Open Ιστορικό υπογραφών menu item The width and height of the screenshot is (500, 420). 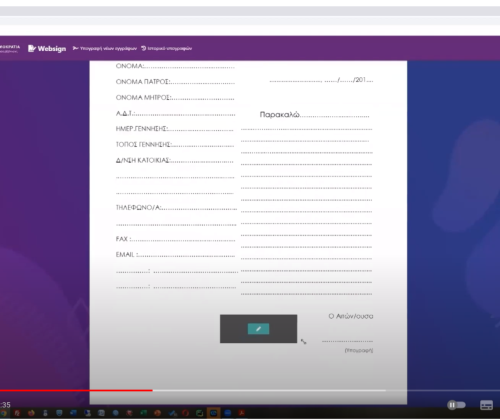pyautogui.click(x=166, y=48)
